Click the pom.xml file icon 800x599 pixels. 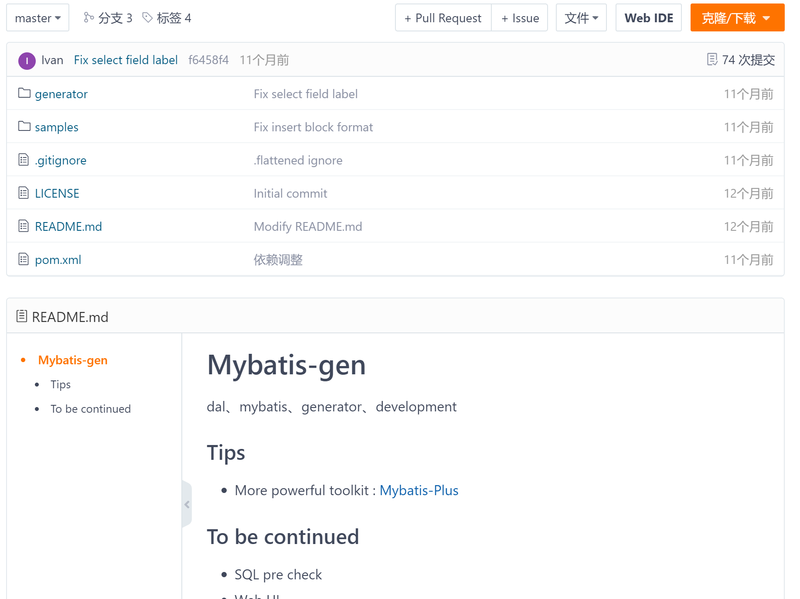tap(23, 259)
